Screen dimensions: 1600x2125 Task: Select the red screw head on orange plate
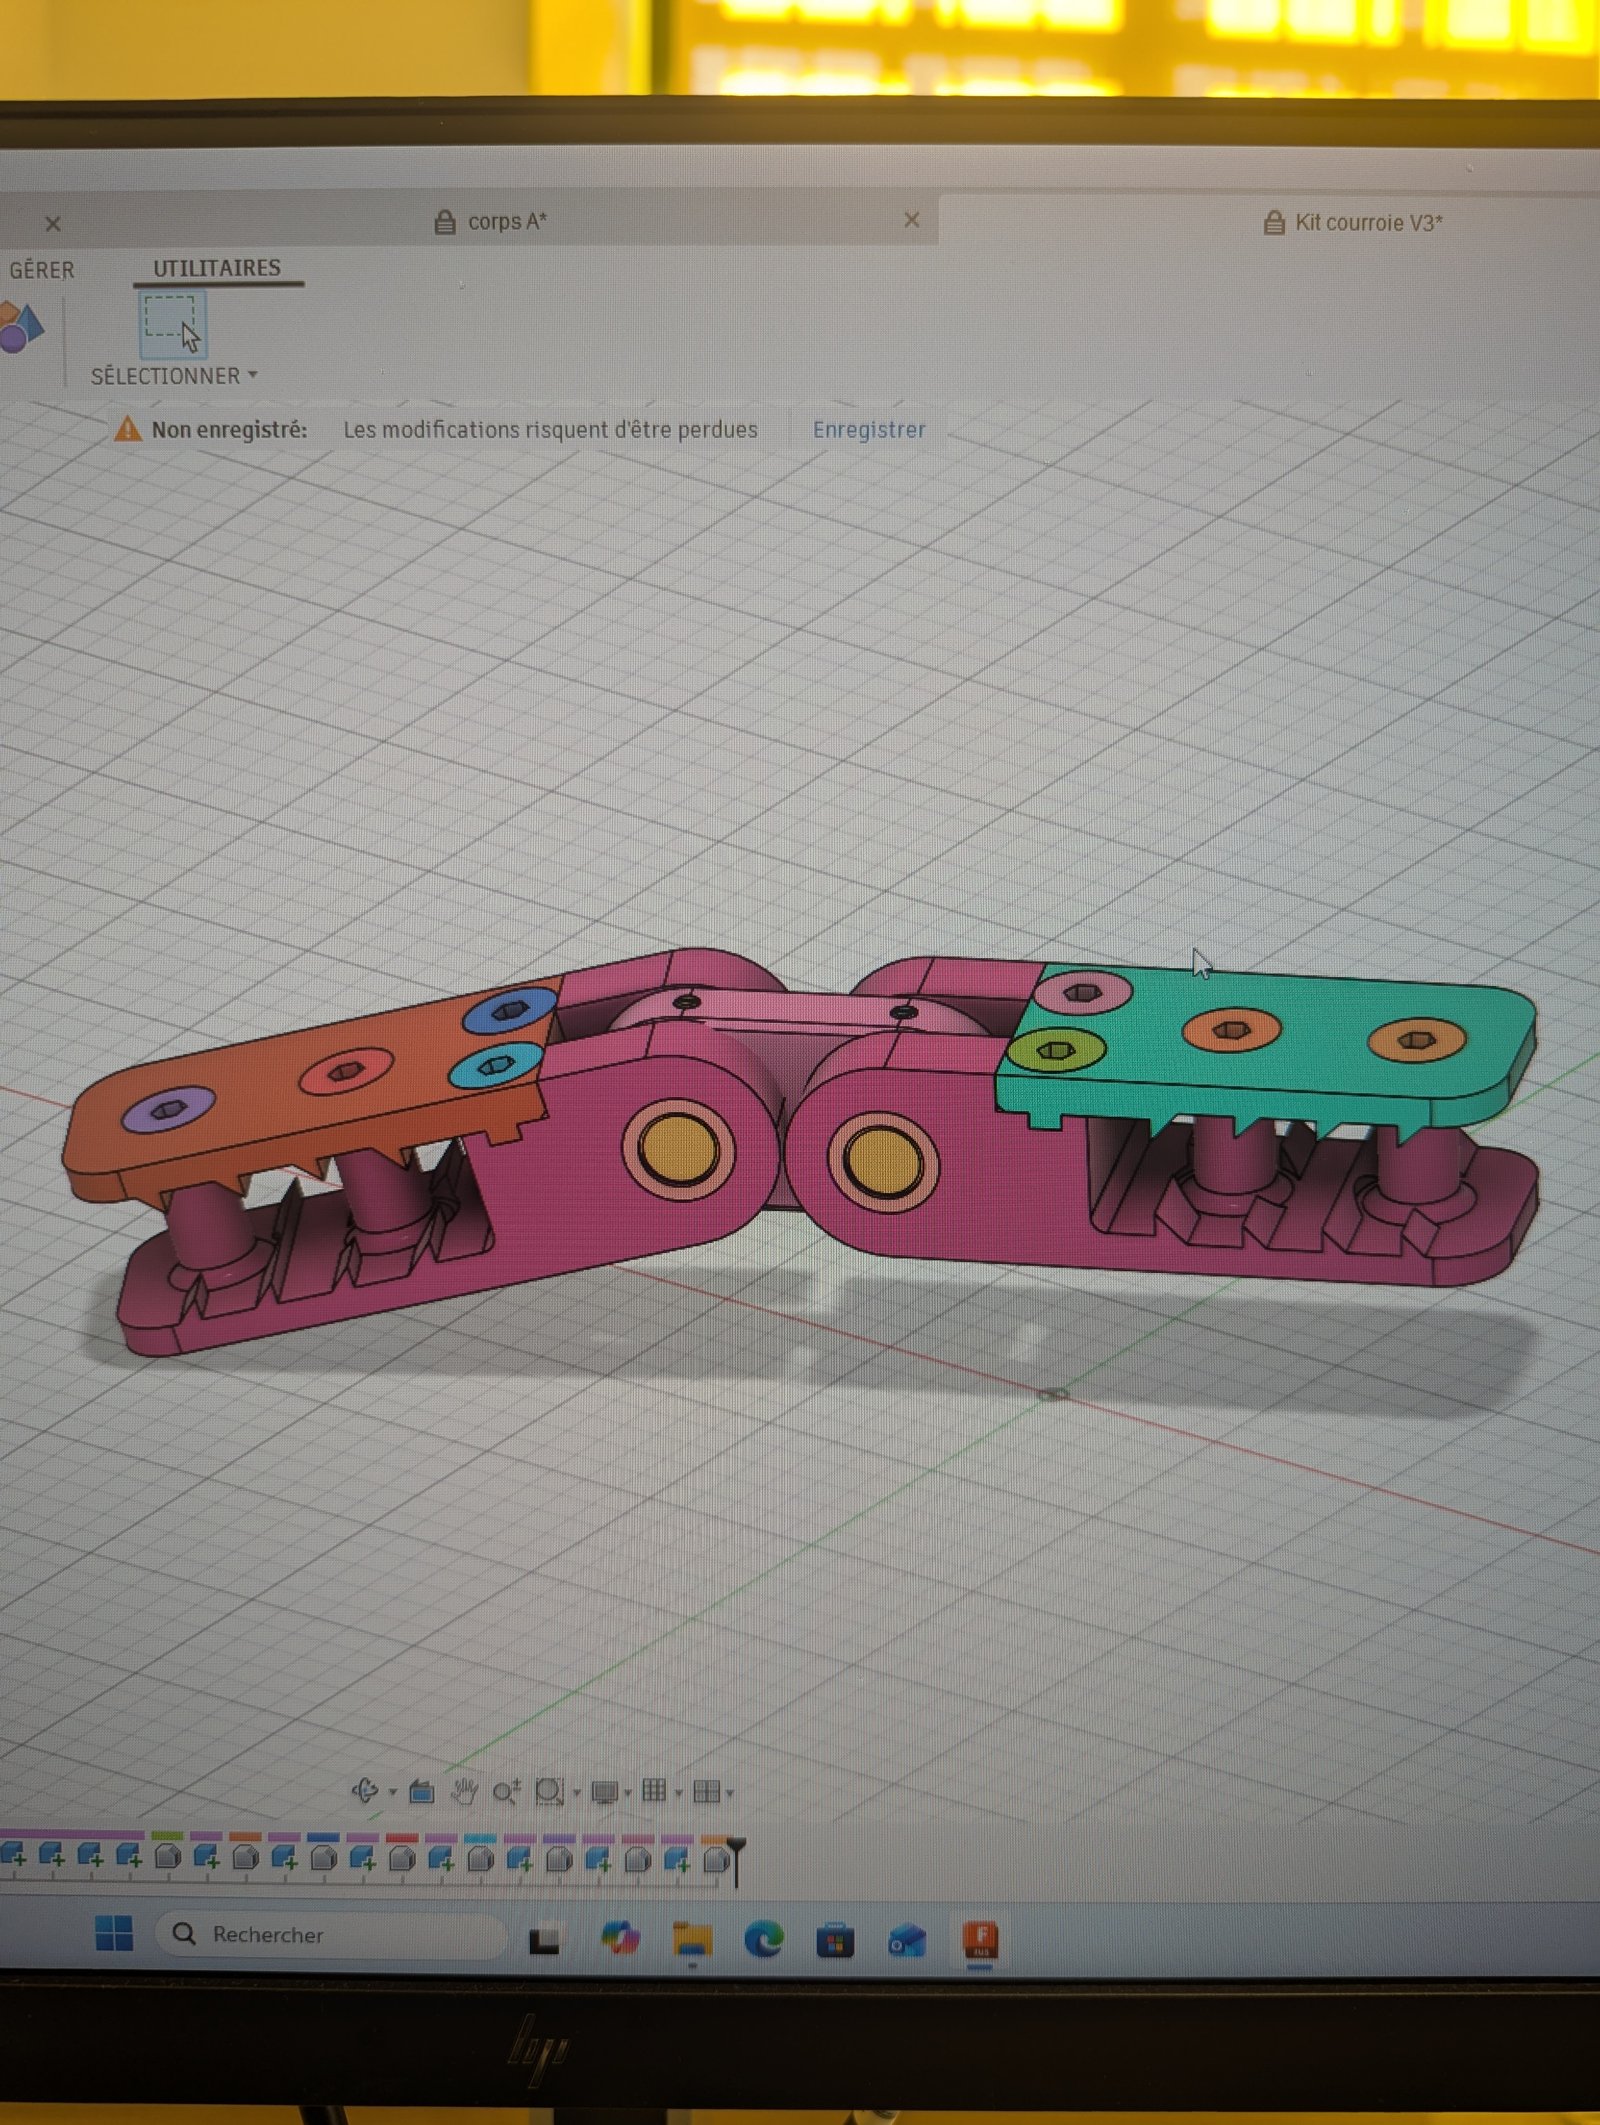tap(347, 1071)
